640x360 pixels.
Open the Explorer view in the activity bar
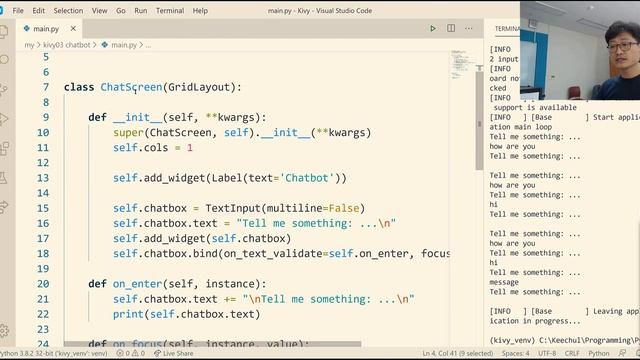(3, 32)
